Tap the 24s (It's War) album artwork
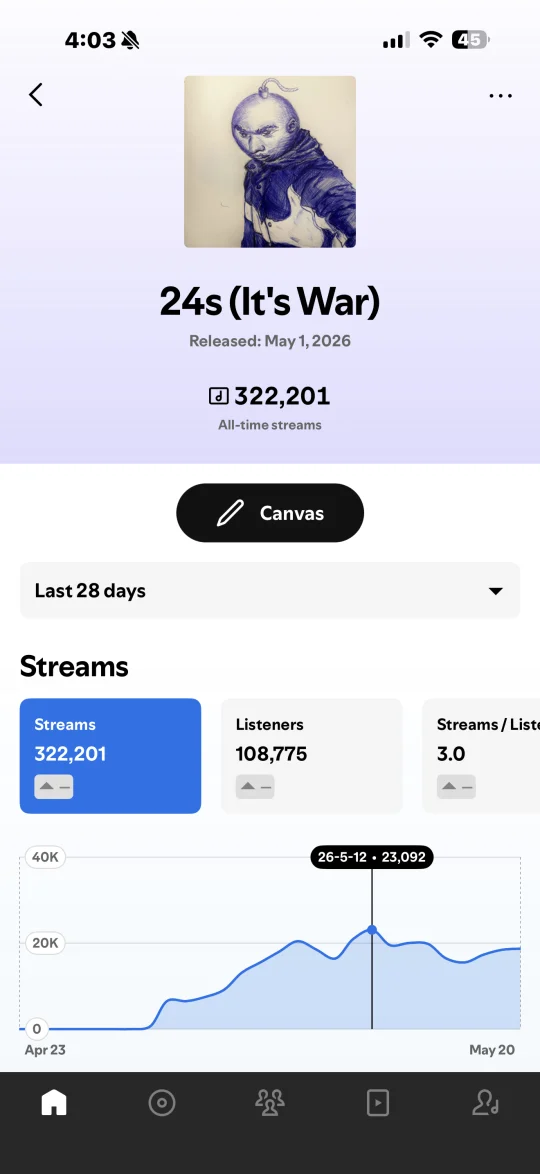 (x=270, y=162)
